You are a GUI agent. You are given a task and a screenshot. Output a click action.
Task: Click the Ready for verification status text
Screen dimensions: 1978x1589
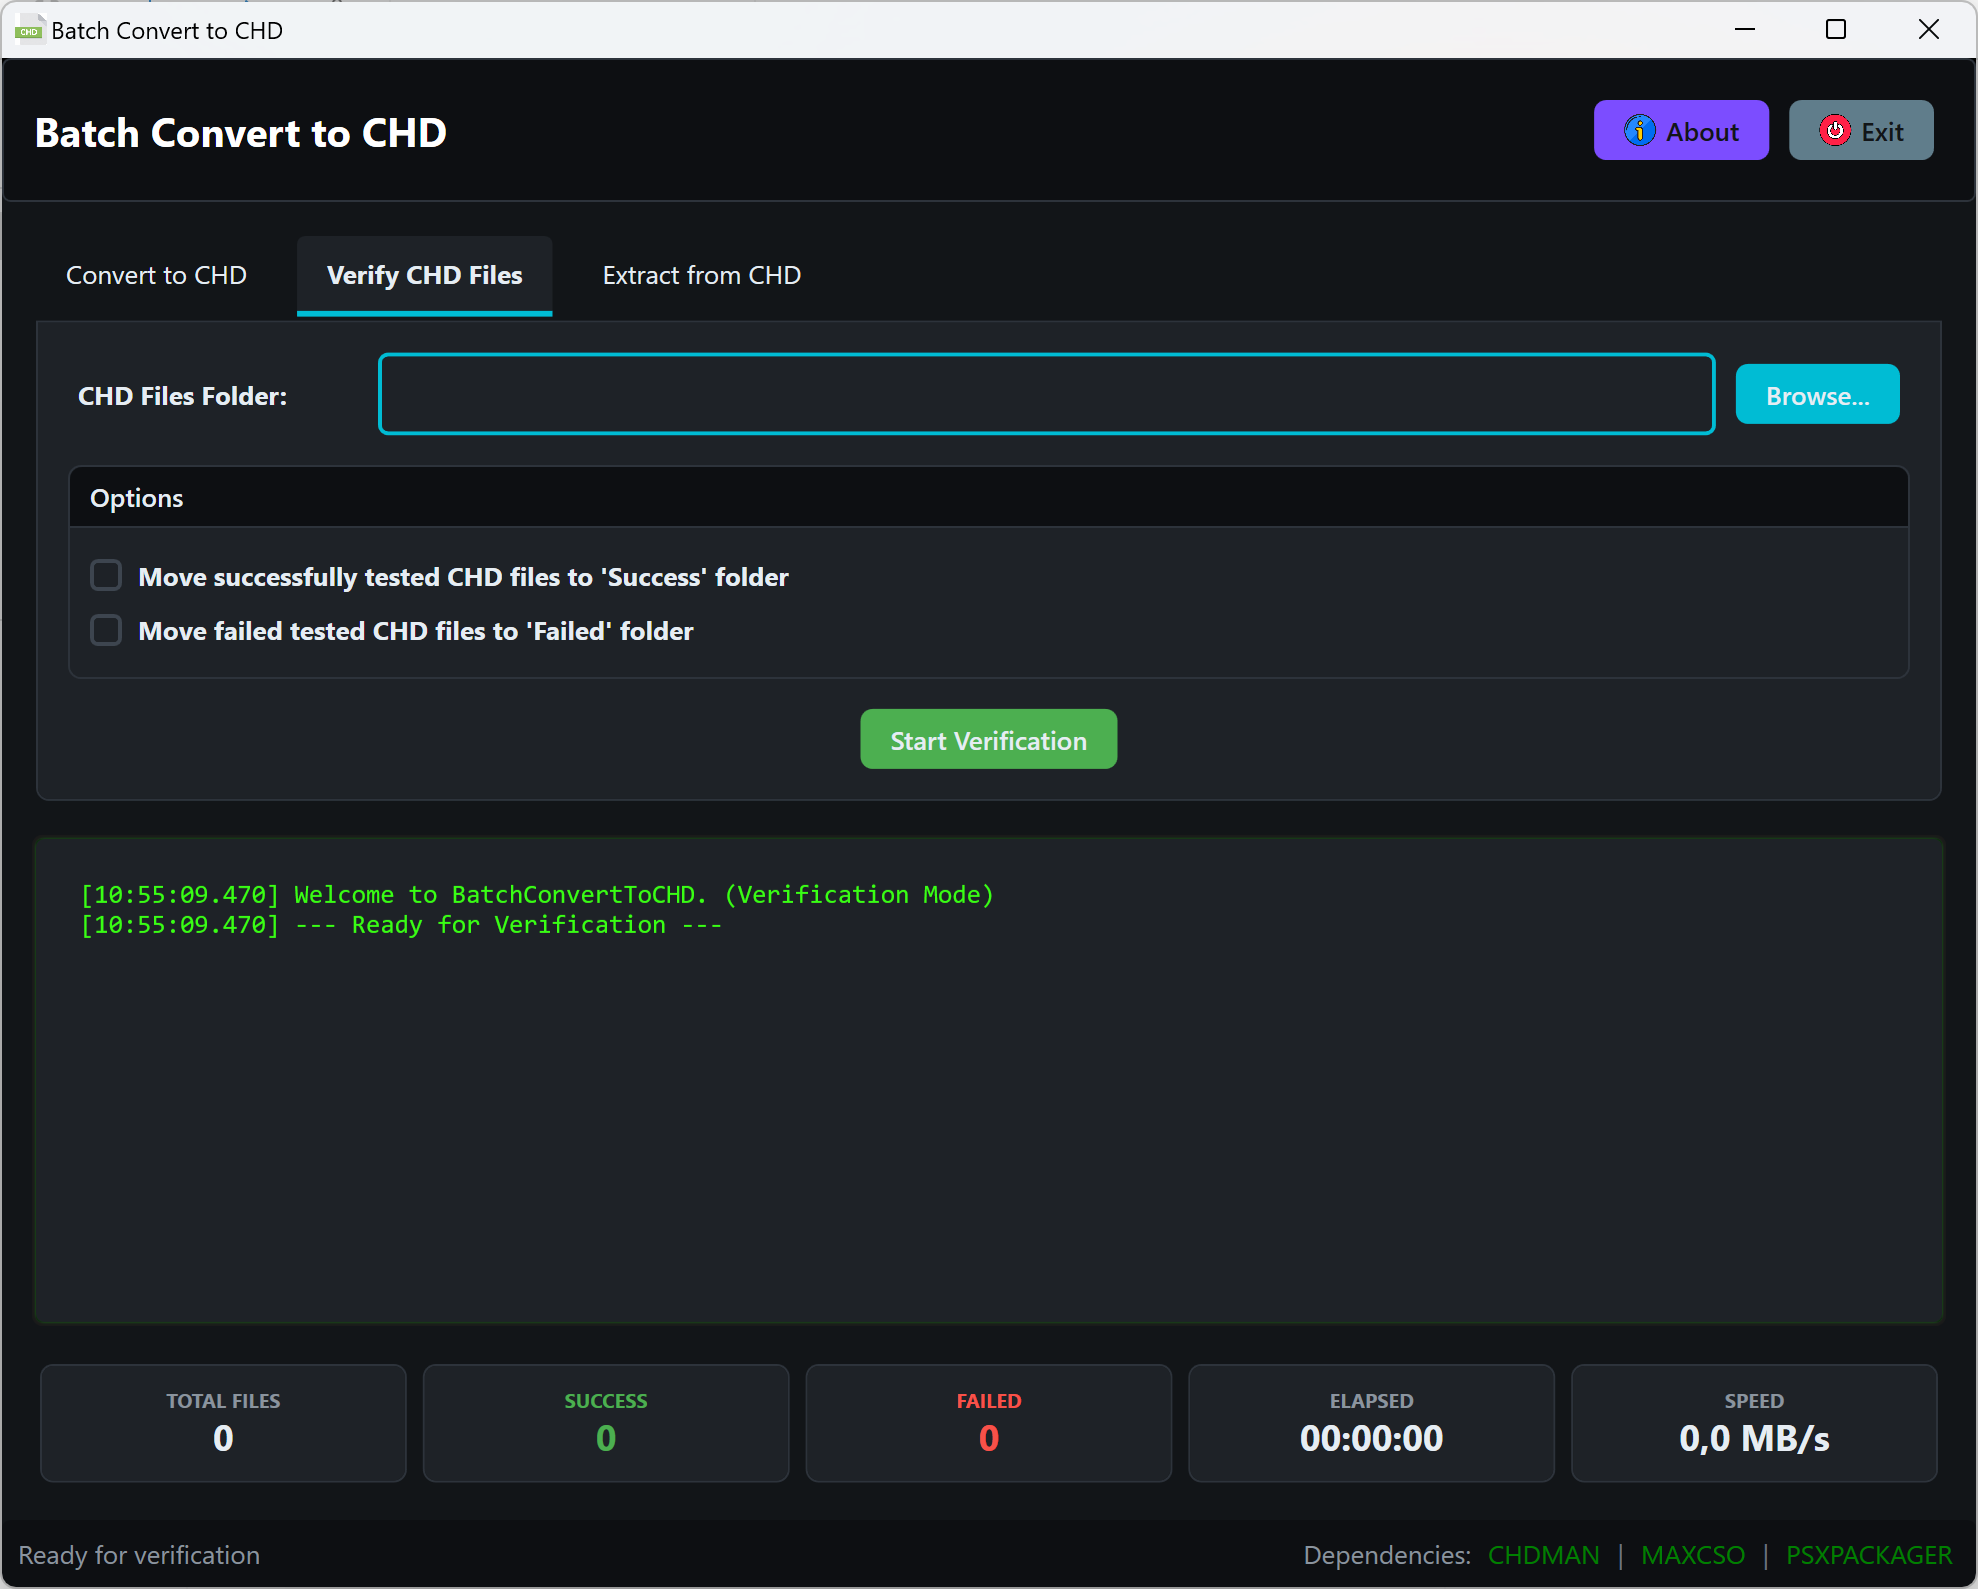tap(139, 1555)
